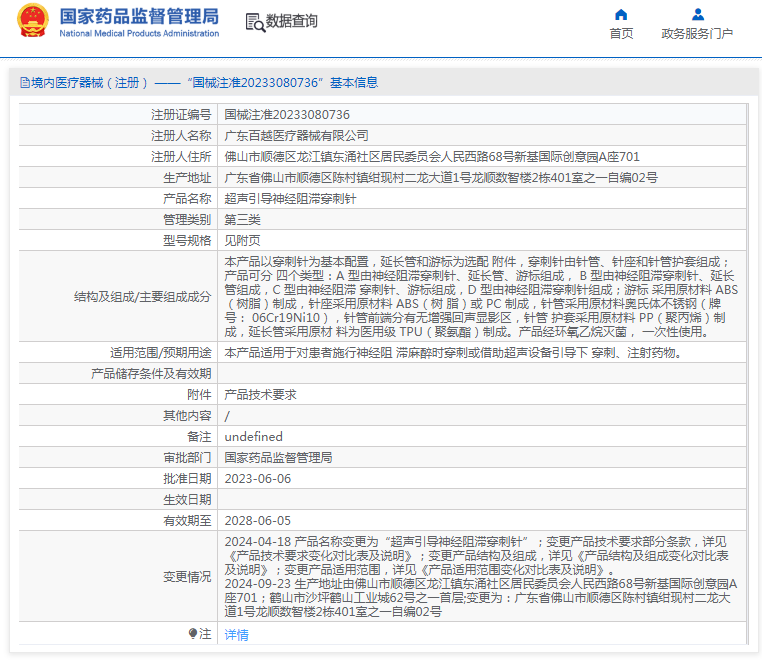Click 产品技术要求 attachment value
Screen dimensions: 762x666
260,395
